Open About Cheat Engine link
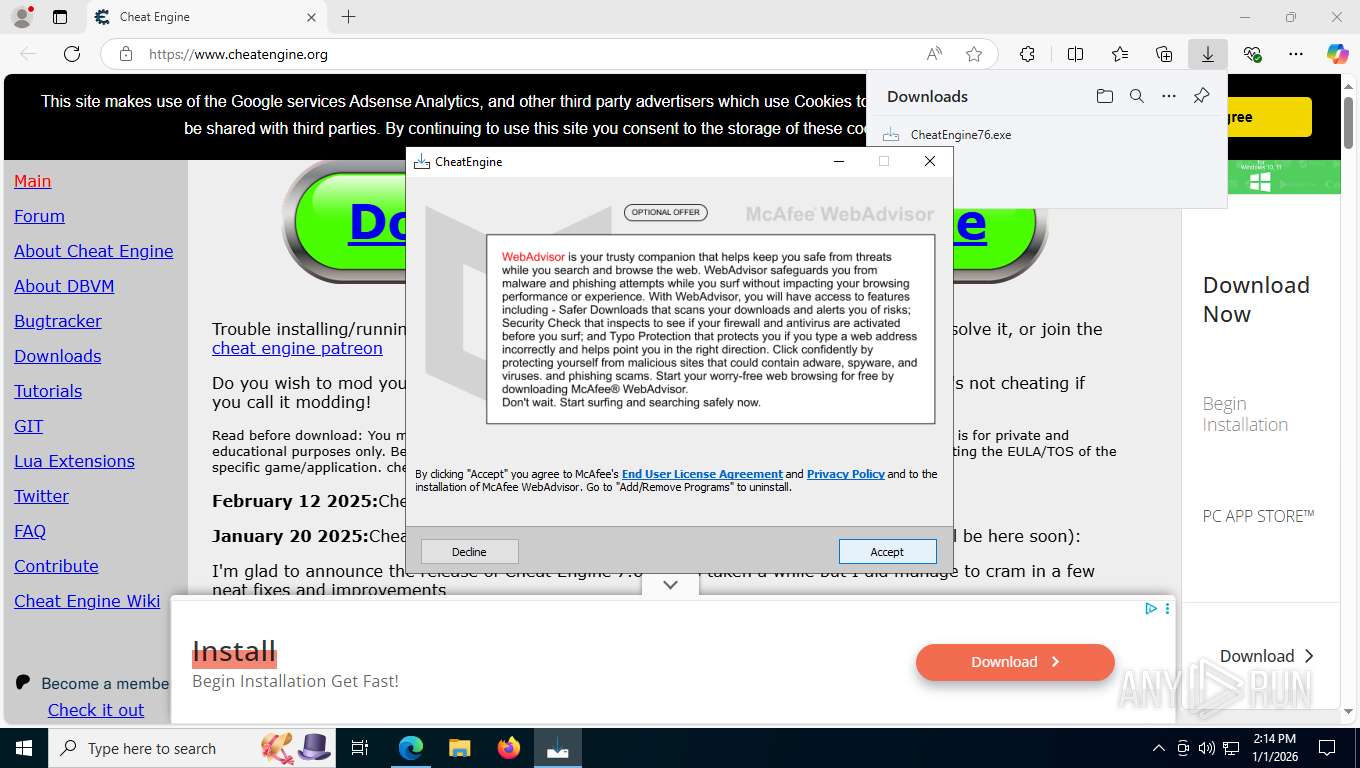The height and width of the screenshot is (768, 1360). point(93,251)
